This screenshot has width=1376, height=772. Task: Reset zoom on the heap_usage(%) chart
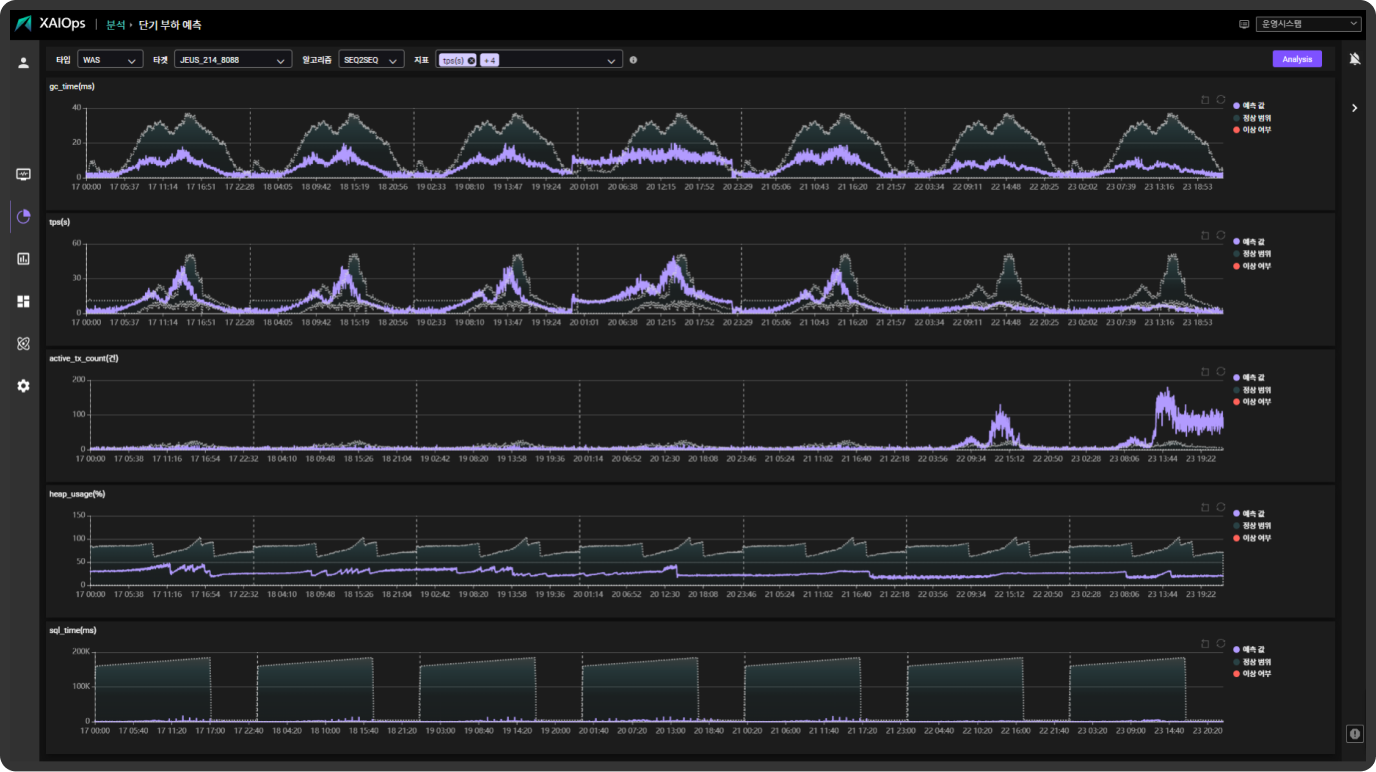coord(1206,507)
